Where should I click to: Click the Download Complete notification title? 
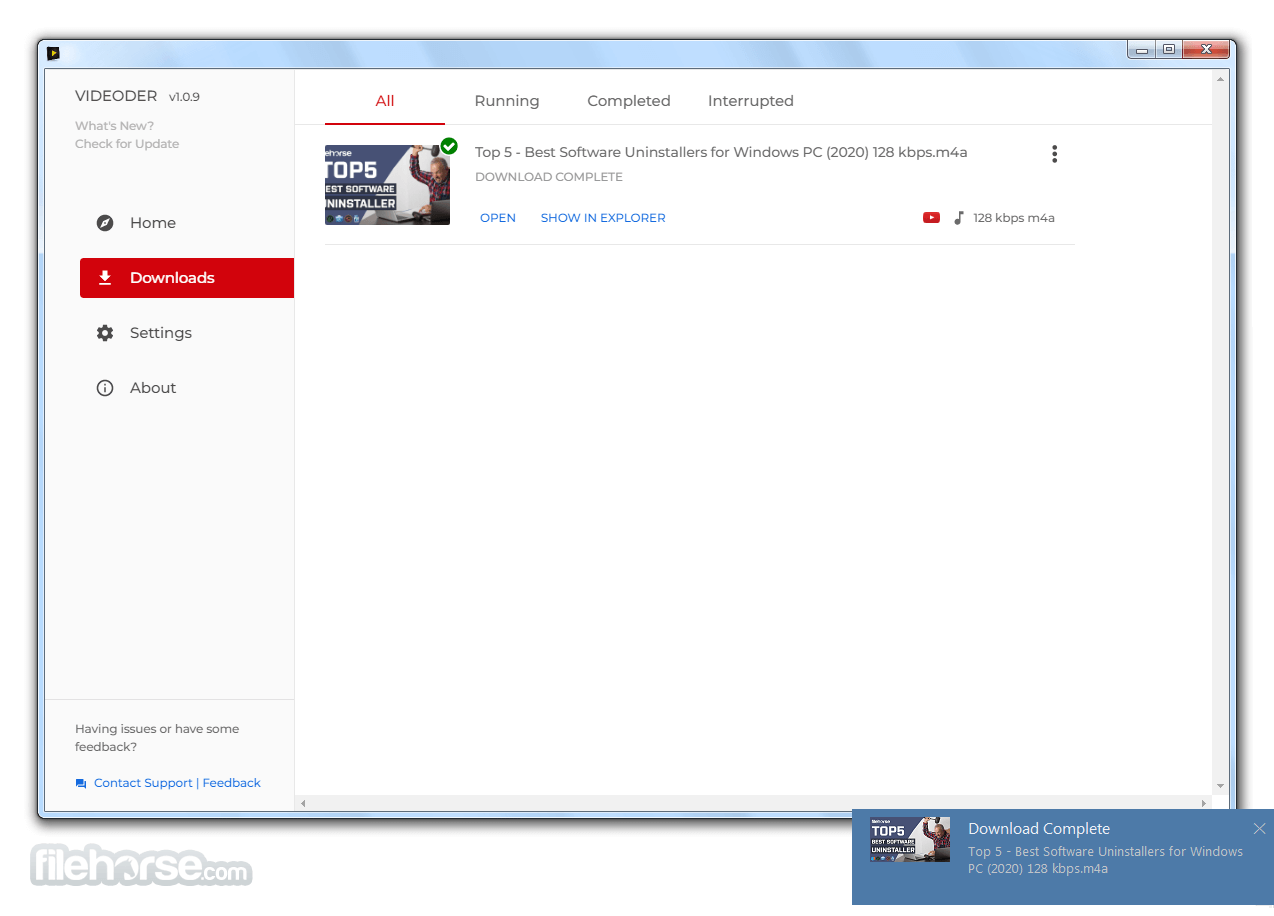click(x=1039, y=829)
